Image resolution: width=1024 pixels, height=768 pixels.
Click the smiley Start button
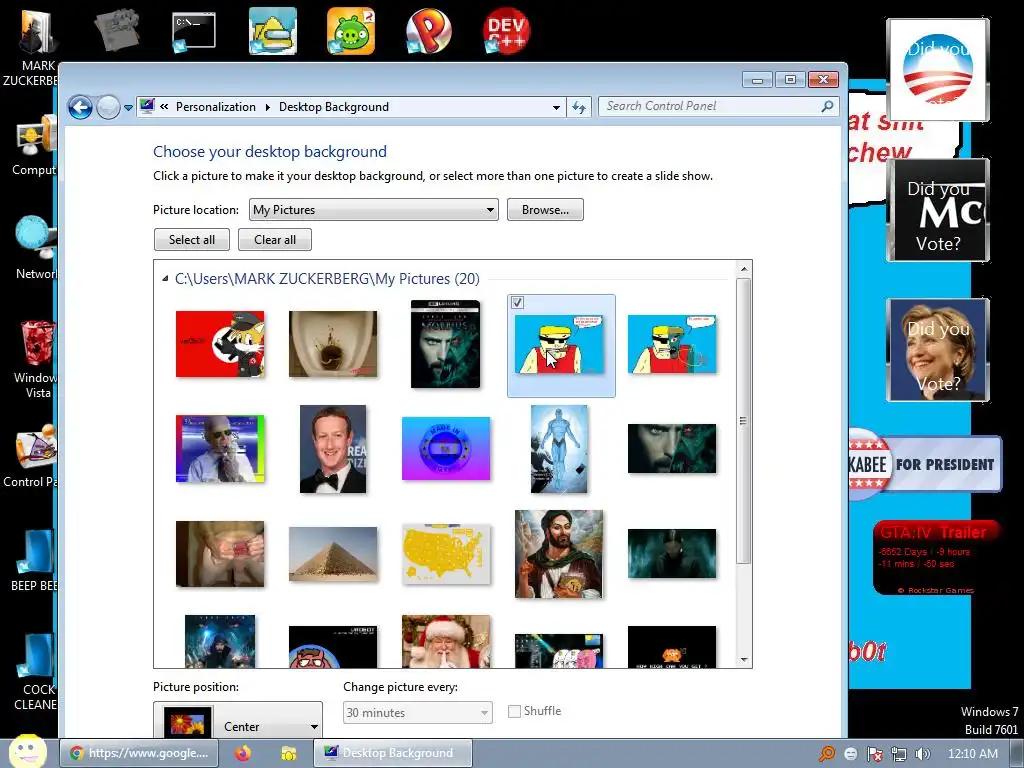[x=27, y=751]
